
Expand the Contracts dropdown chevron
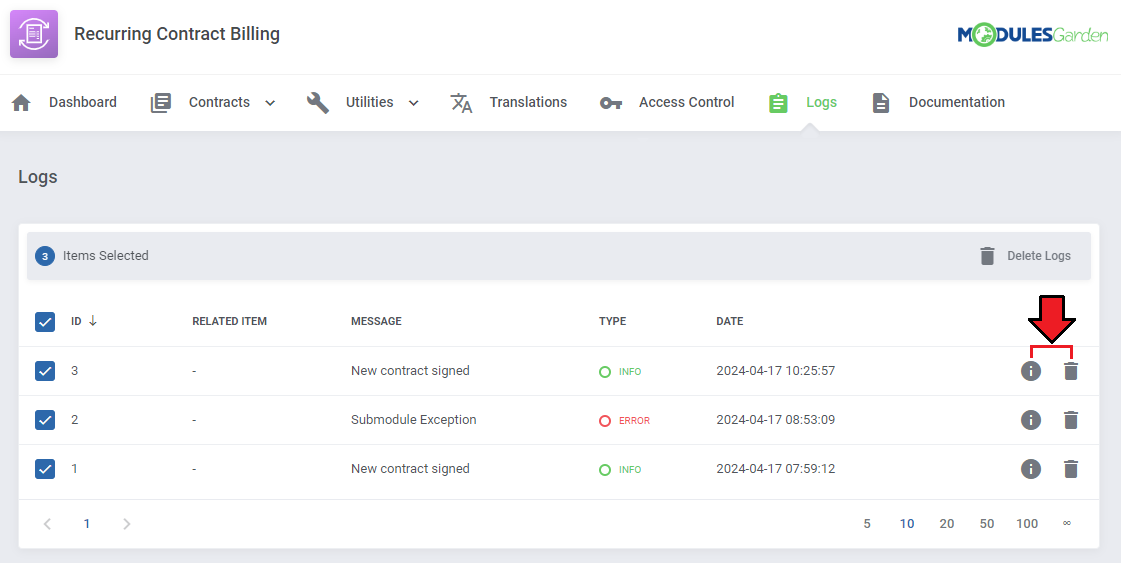(270, 103)
